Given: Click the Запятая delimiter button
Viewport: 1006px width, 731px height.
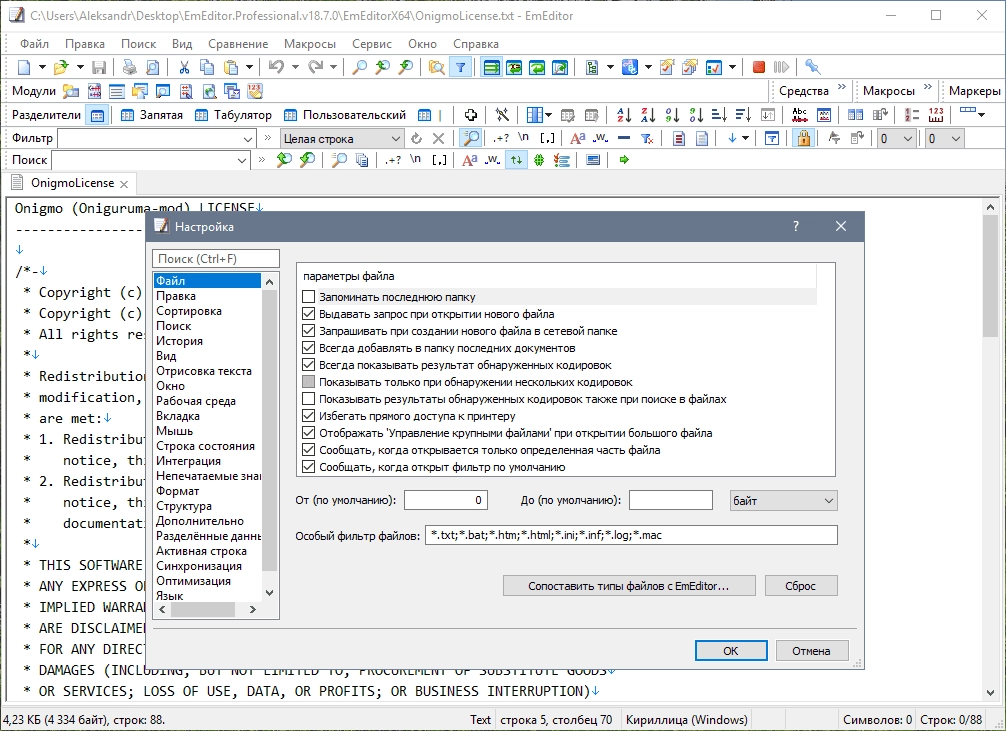Looking at the screenshot, I should tap(152, 115).
